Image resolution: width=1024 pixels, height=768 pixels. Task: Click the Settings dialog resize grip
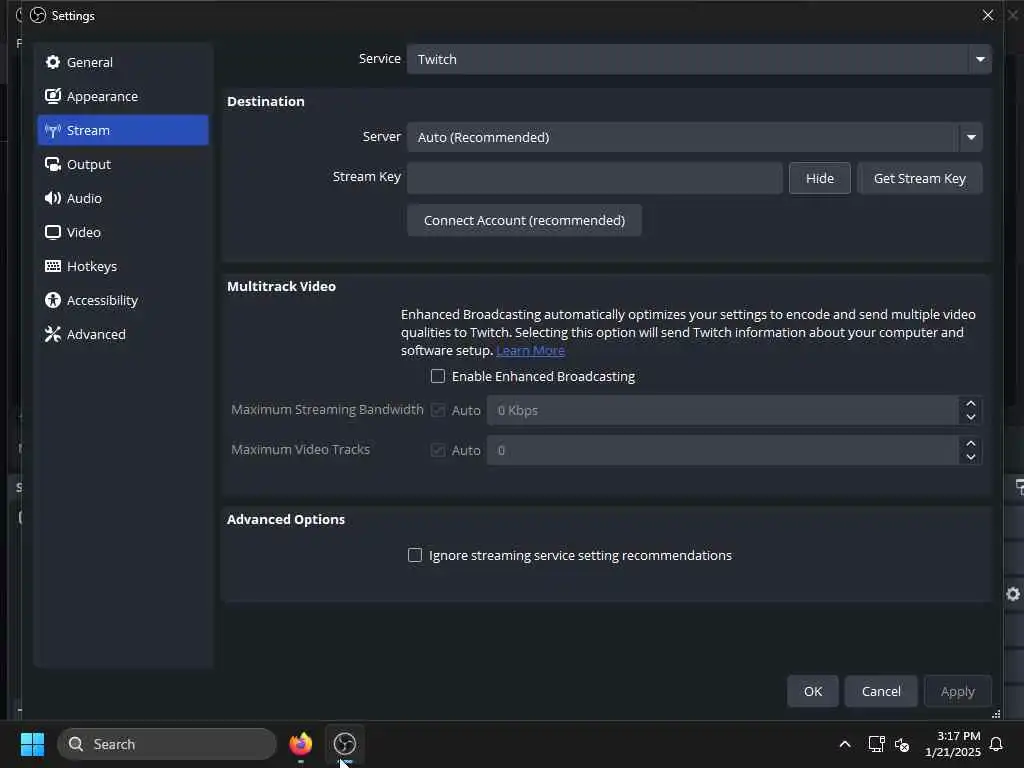[x=996, y=714]
